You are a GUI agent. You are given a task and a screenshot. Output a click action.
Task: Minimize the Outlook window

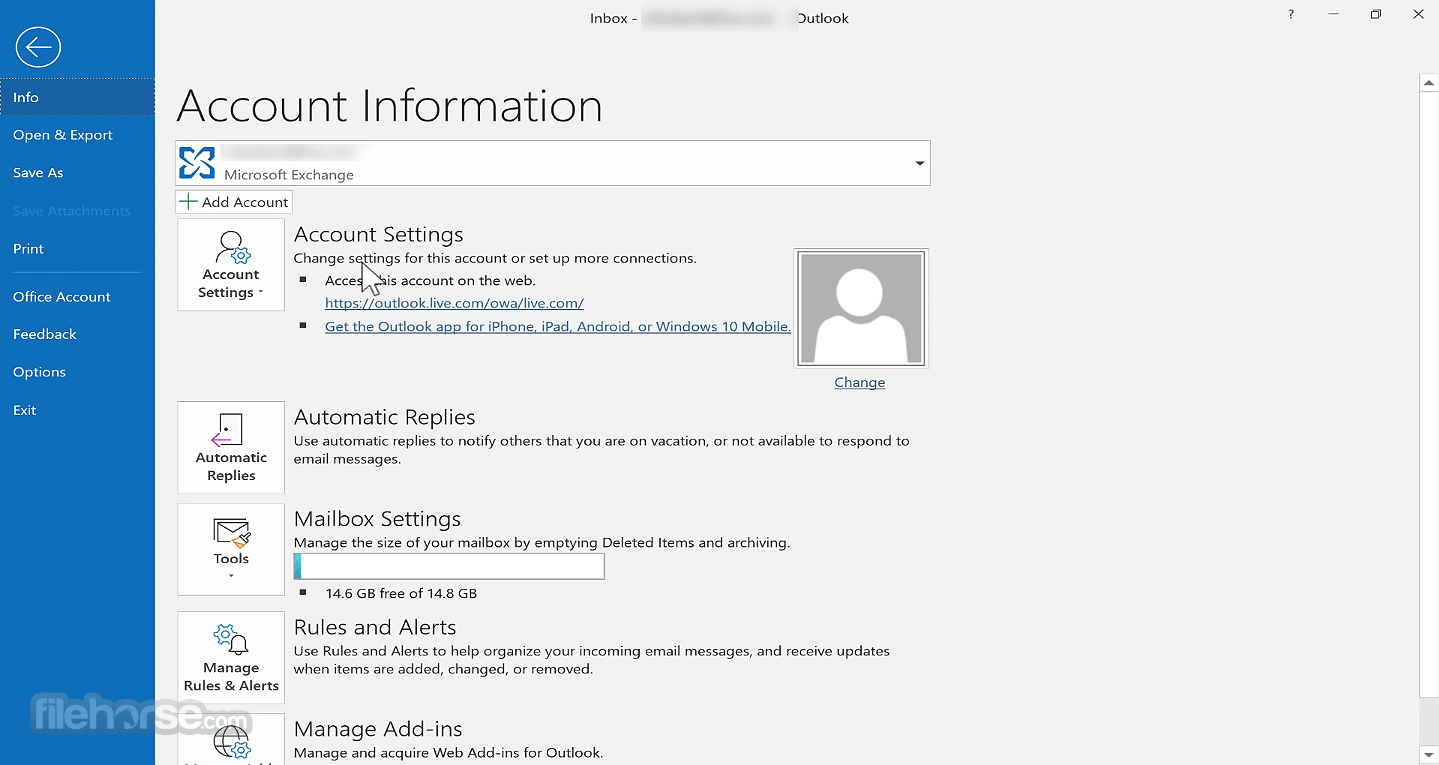(1333, 15)
